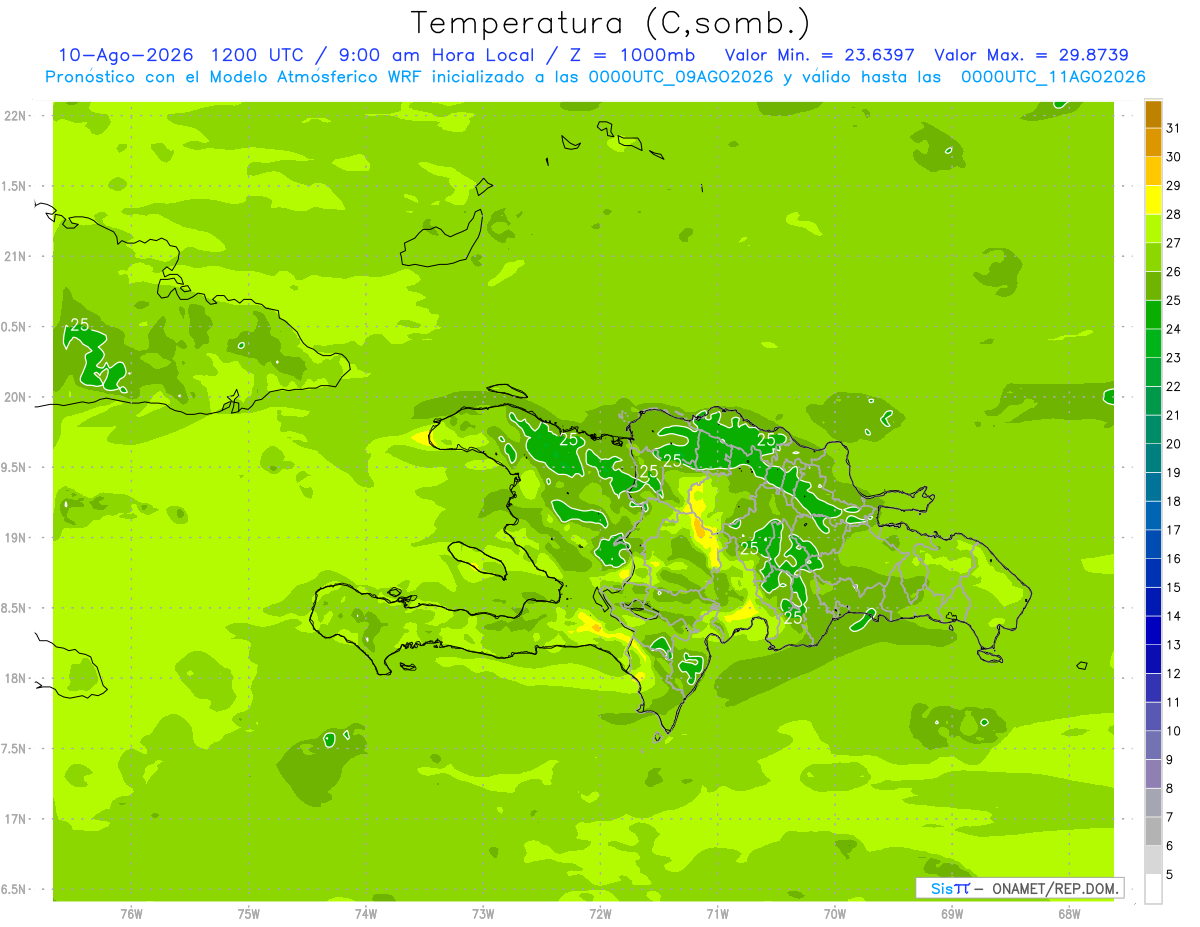Screen dimensions: 1200x927
Task: Click the "72W" longitude label
Action: (x=600, y=913)
